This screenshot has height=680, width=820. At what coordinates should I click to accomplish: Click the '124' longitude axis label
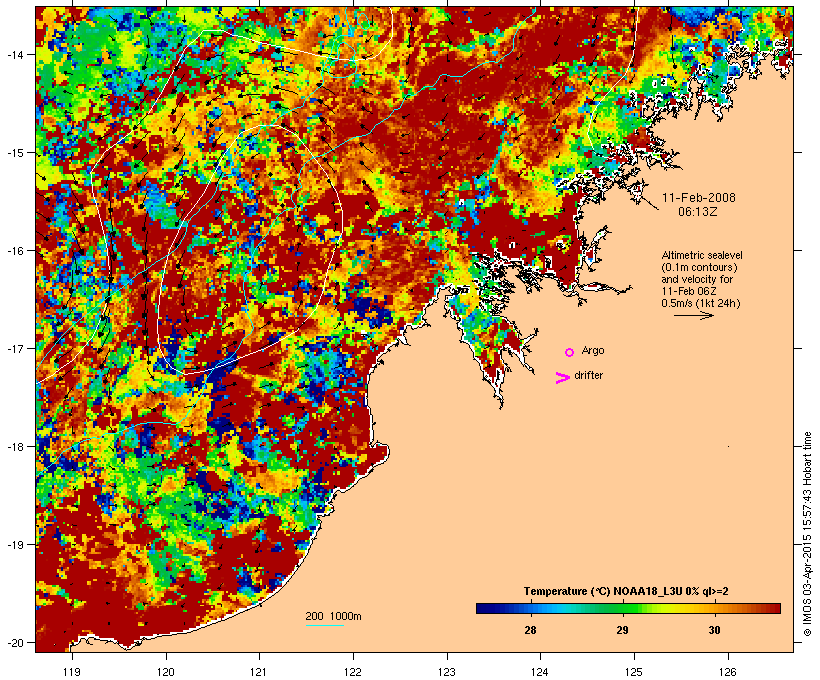(540, 672)
